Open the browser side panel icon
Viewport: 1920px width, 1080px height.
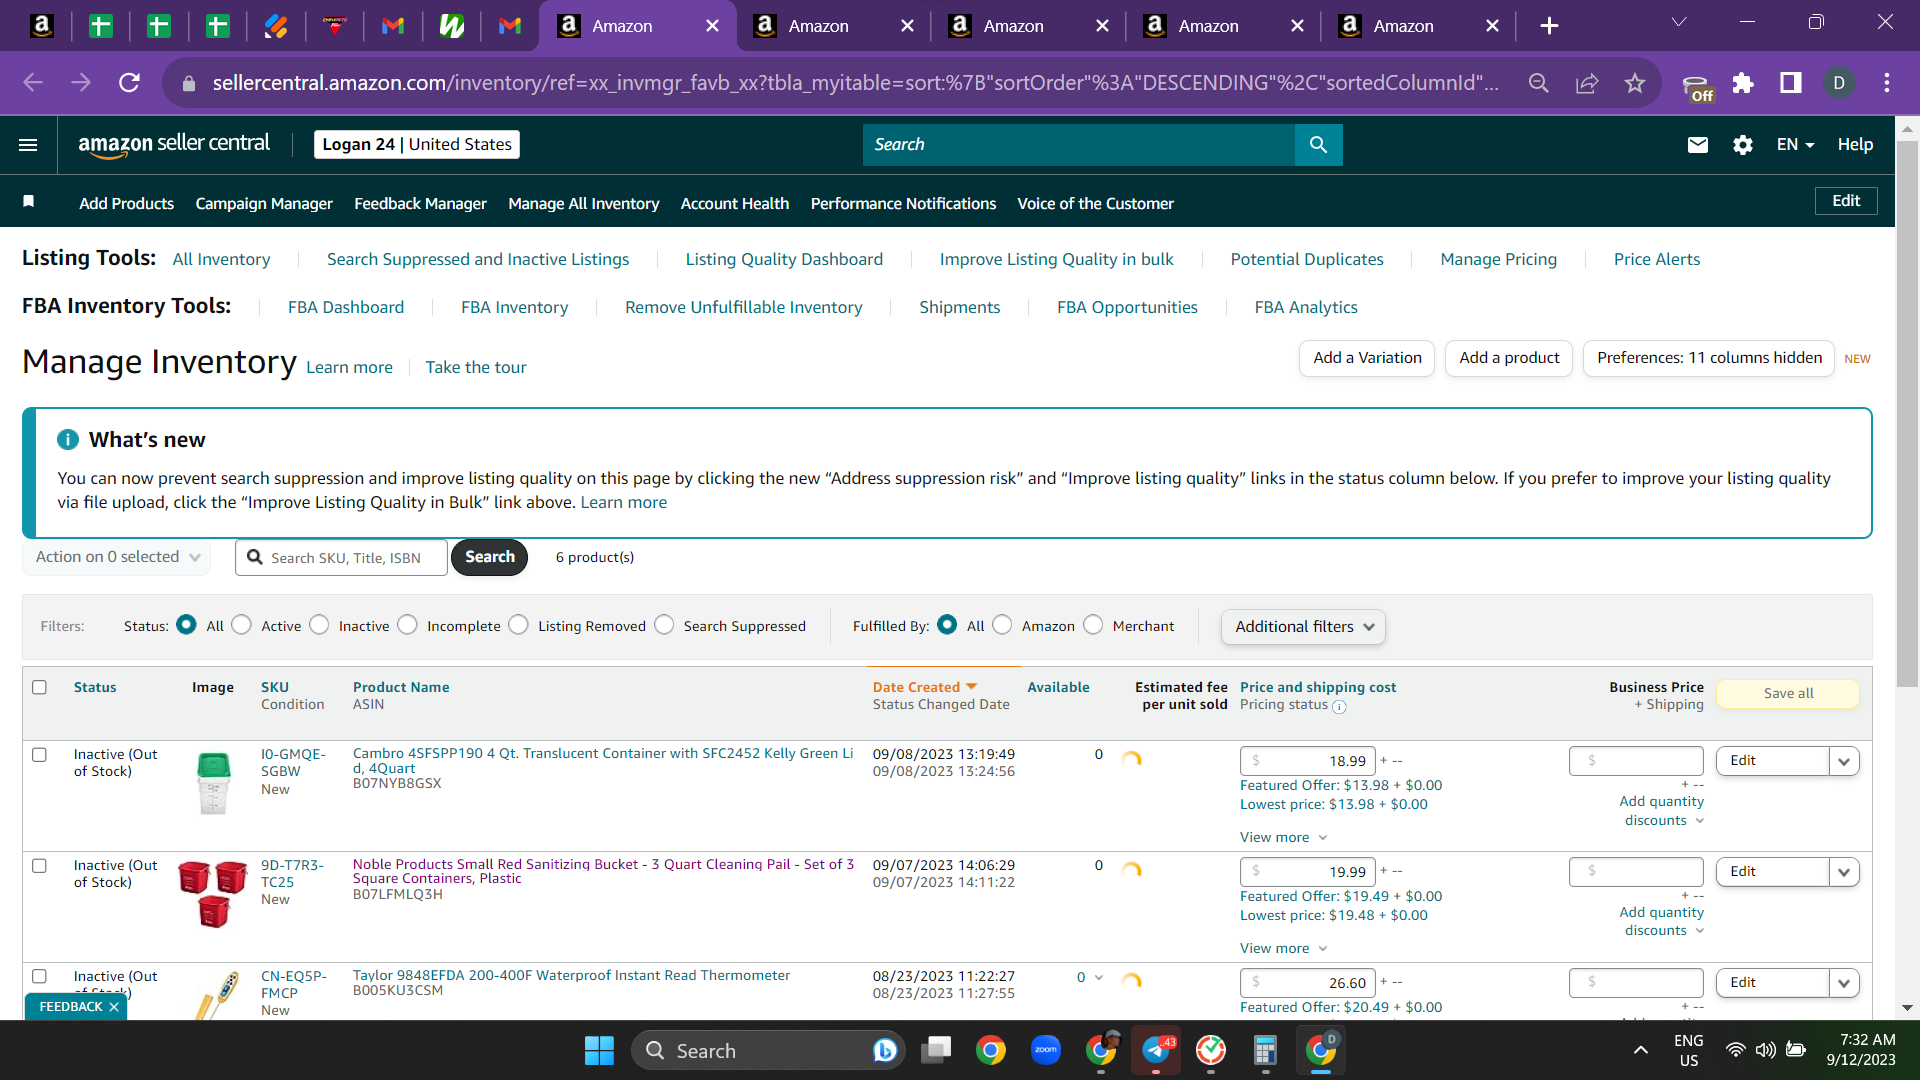[1791, 83]
